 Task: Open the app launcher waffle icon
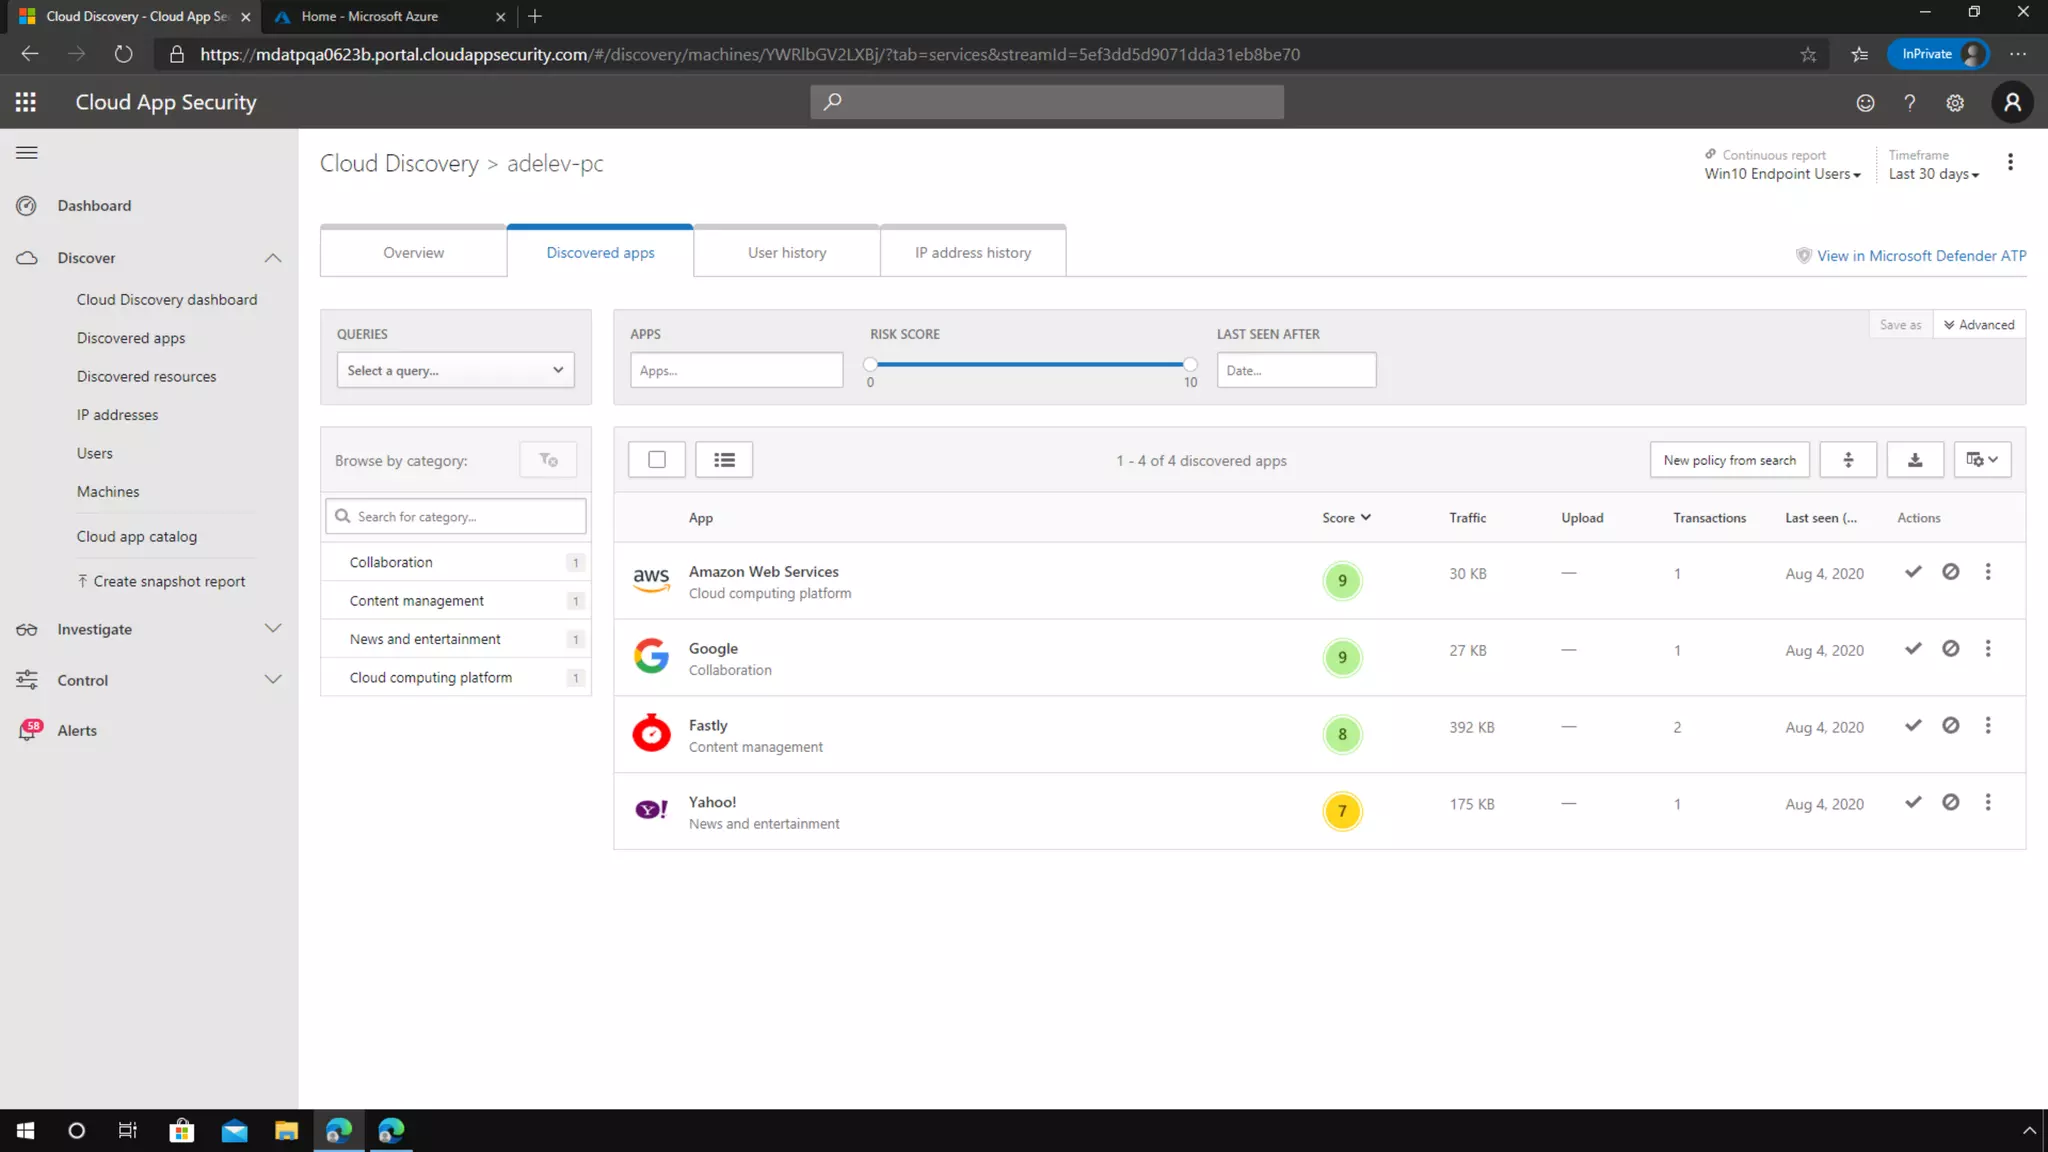[x=26, y=102]
